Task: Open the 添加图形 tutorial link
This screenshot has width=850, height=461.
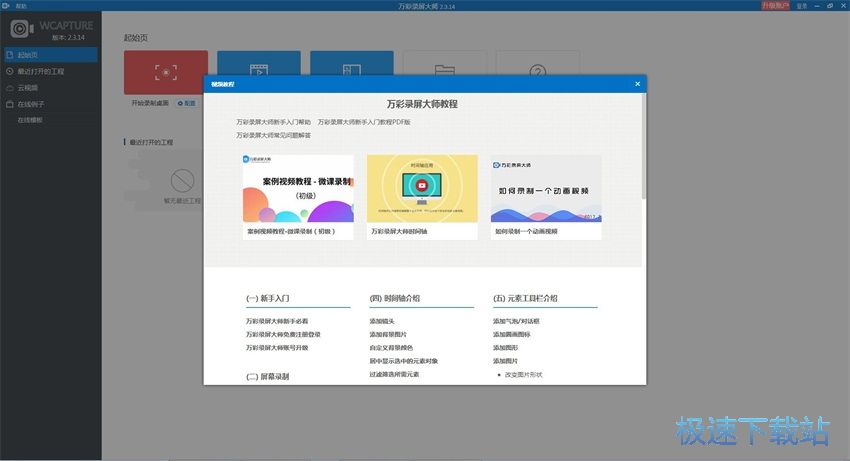Action: [505, 348]
